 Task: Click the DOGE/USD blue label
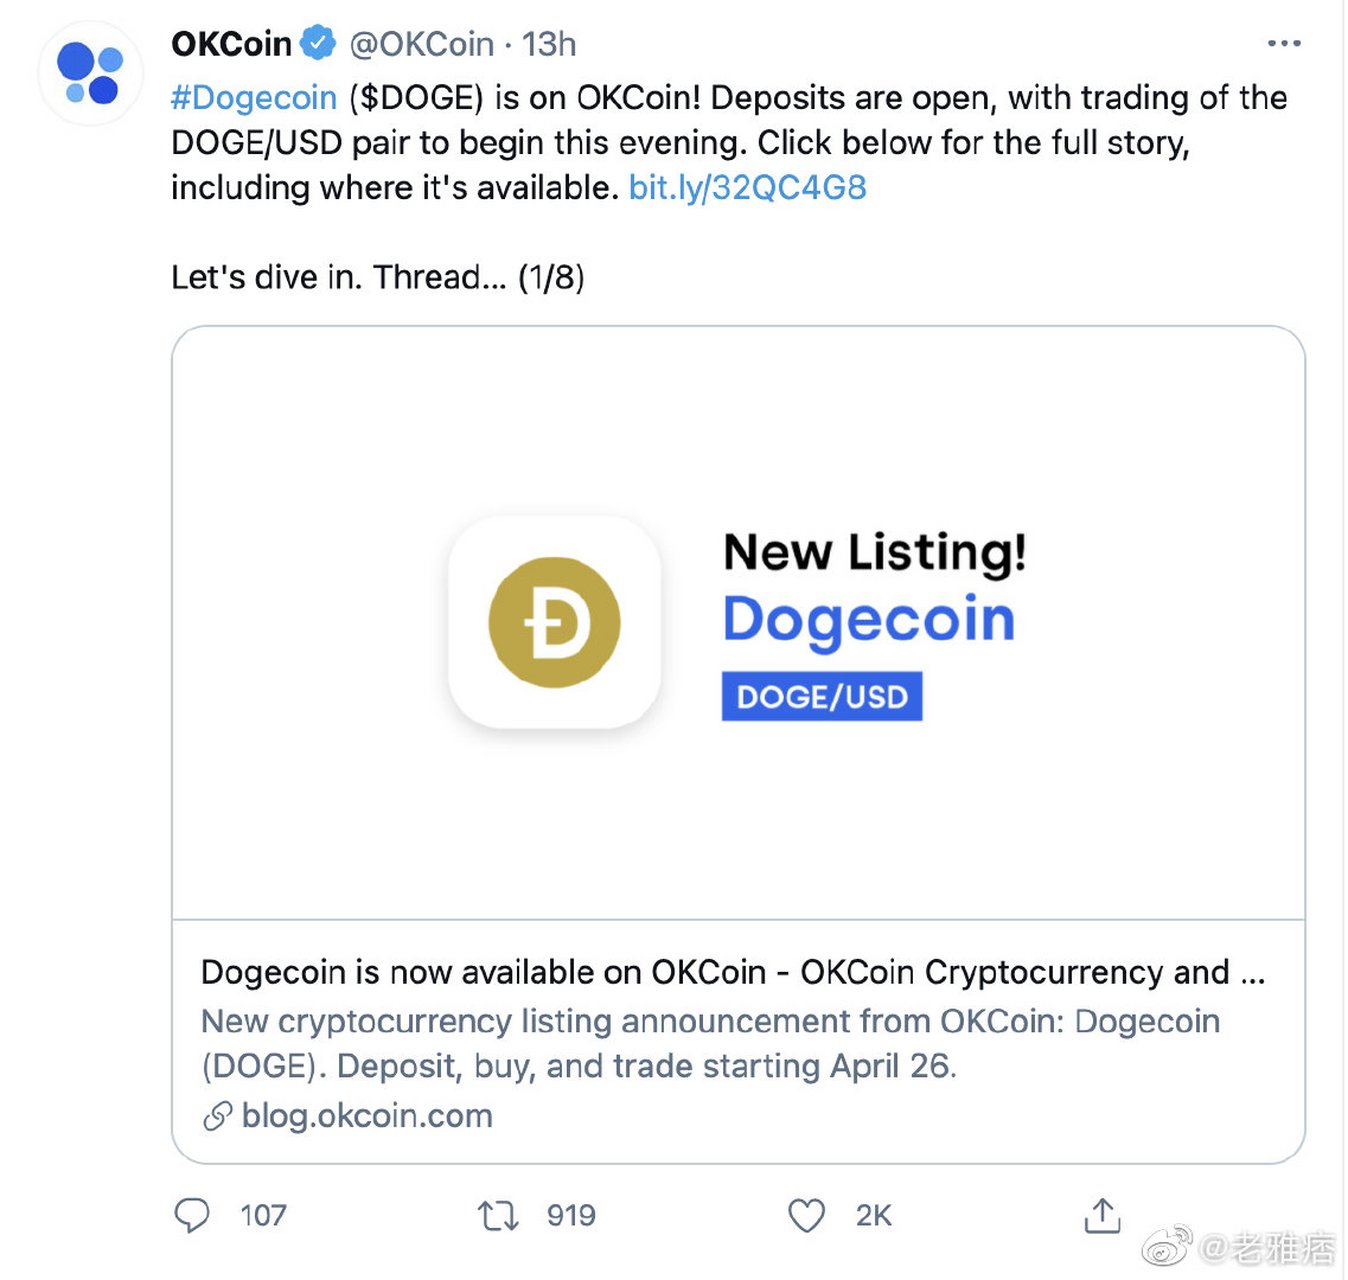(x=822, y=696)
